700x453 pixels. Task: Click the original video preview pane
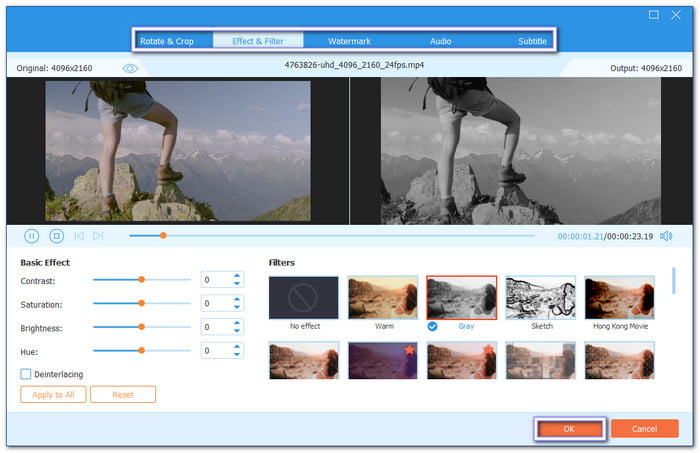tap(178, 151)
